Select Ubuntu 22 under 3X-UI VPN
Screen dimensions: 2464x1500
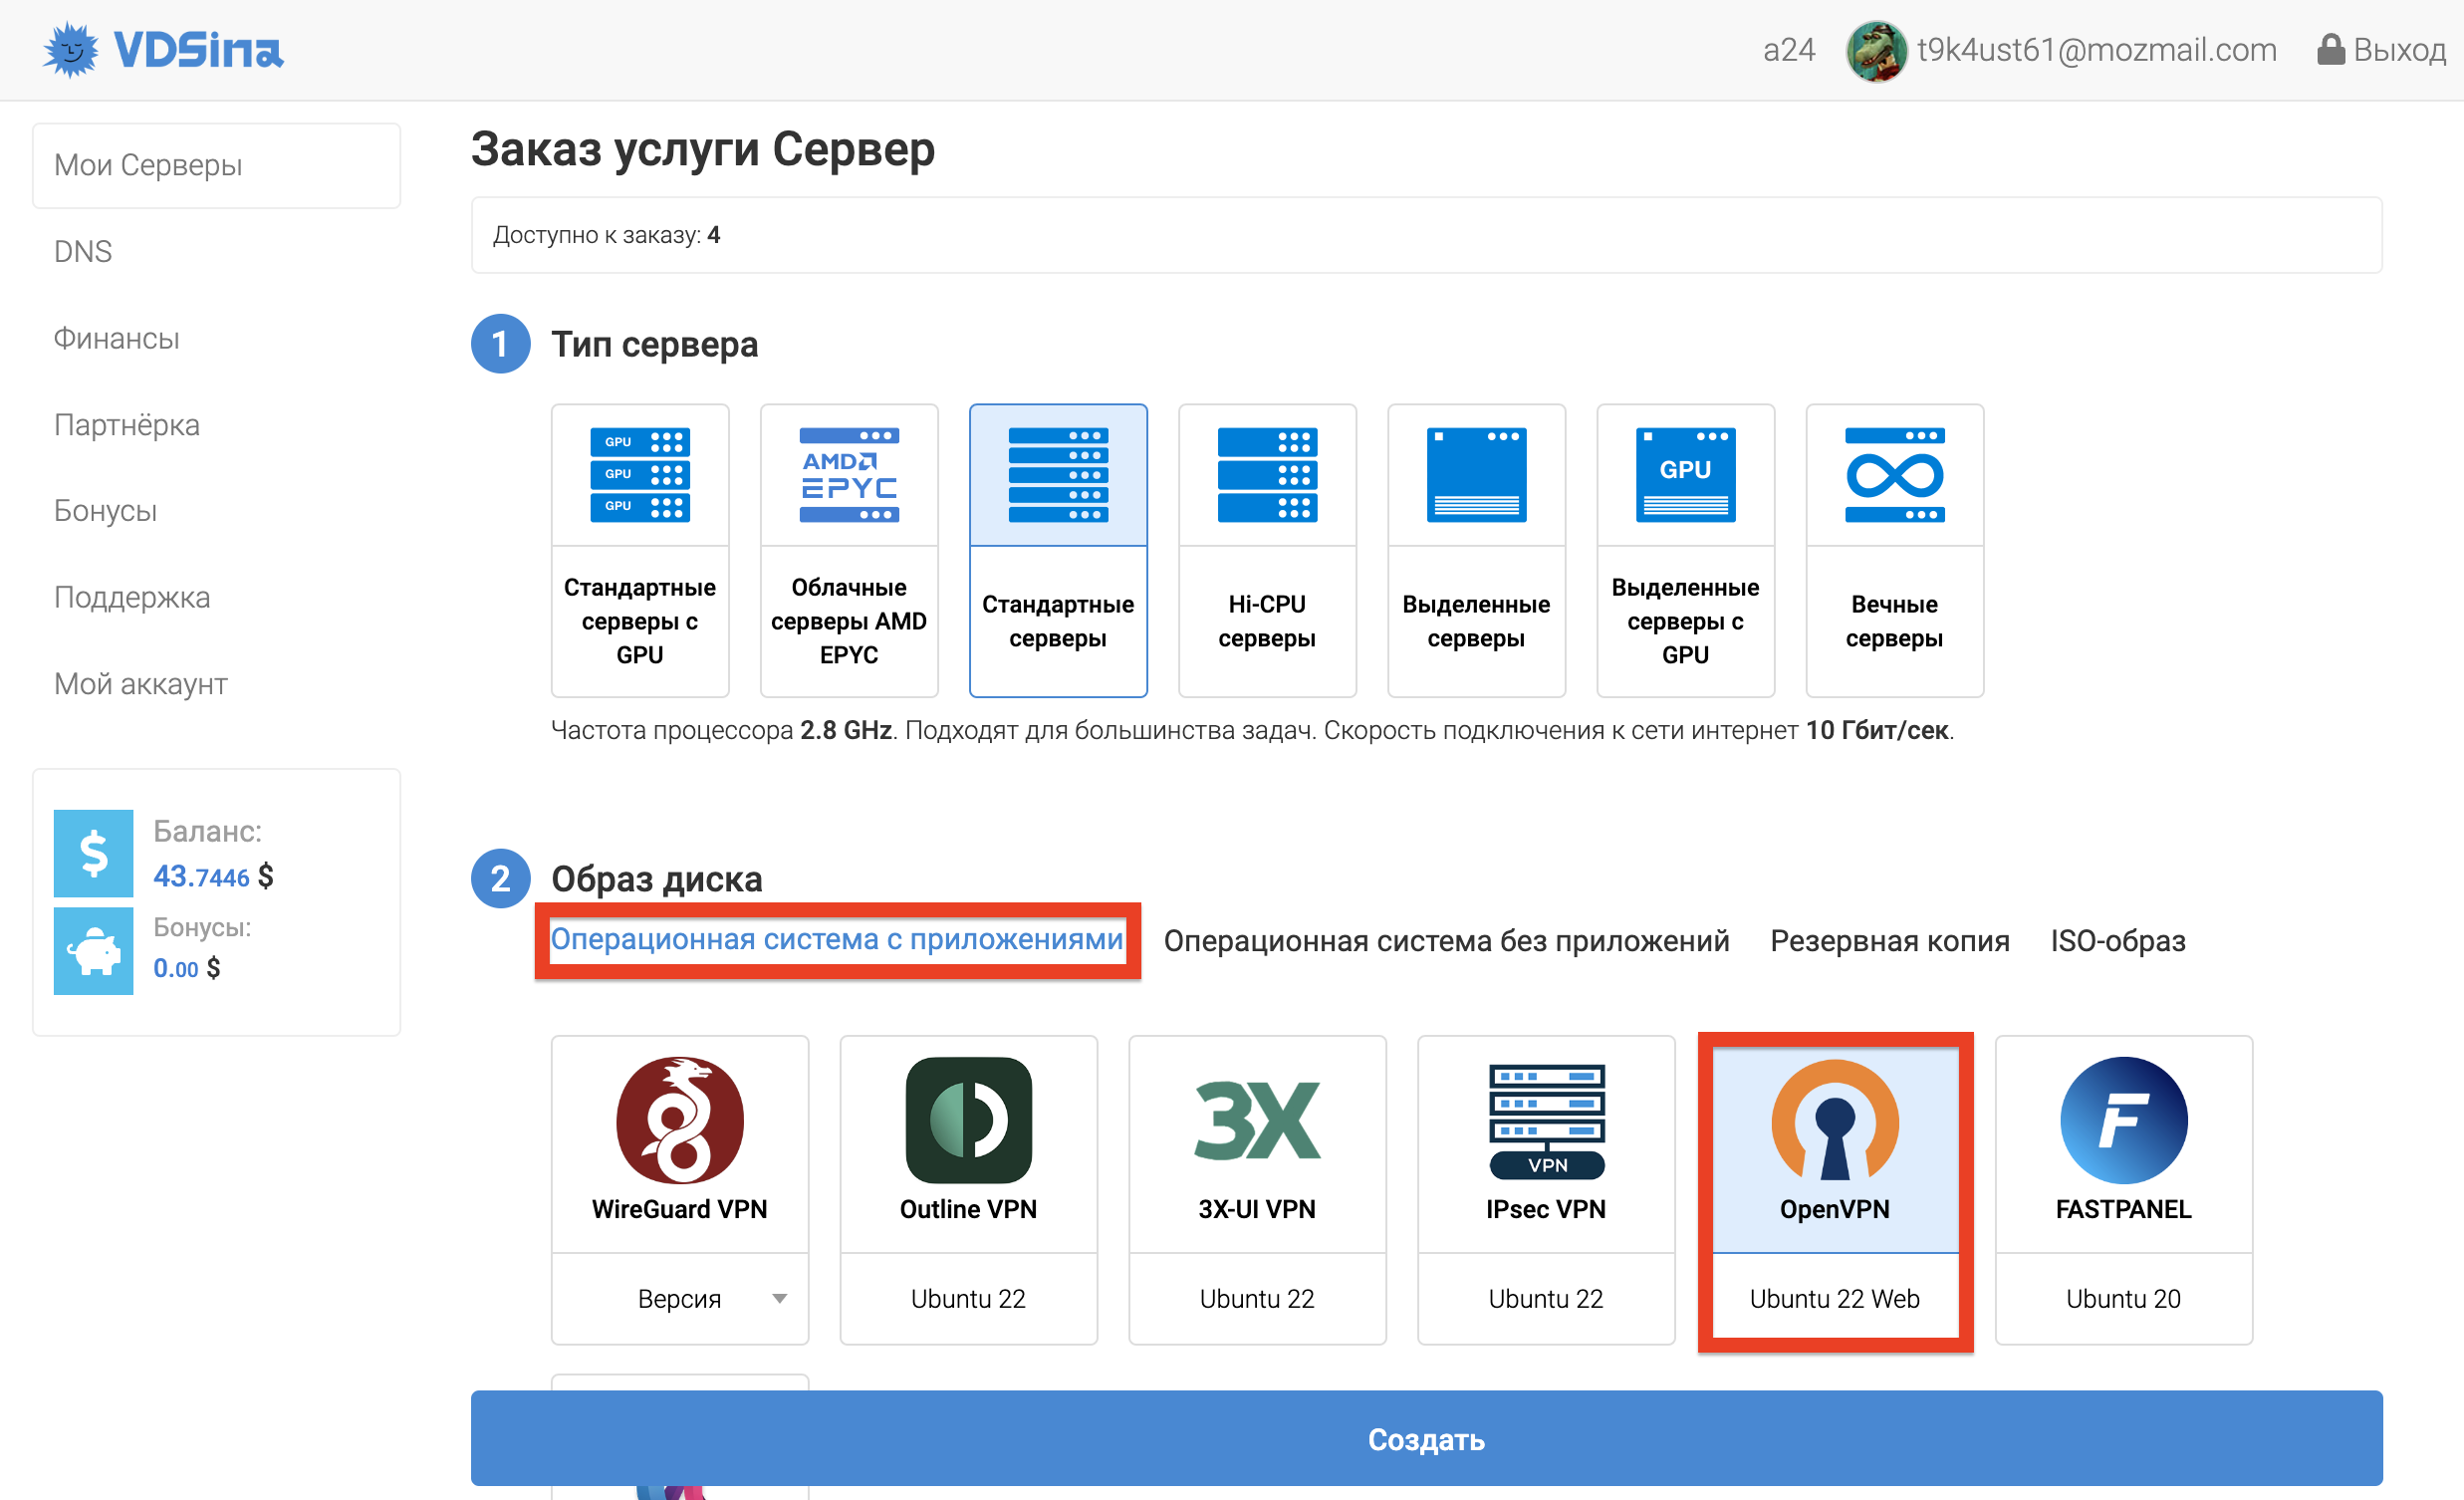(1257, 1298)
